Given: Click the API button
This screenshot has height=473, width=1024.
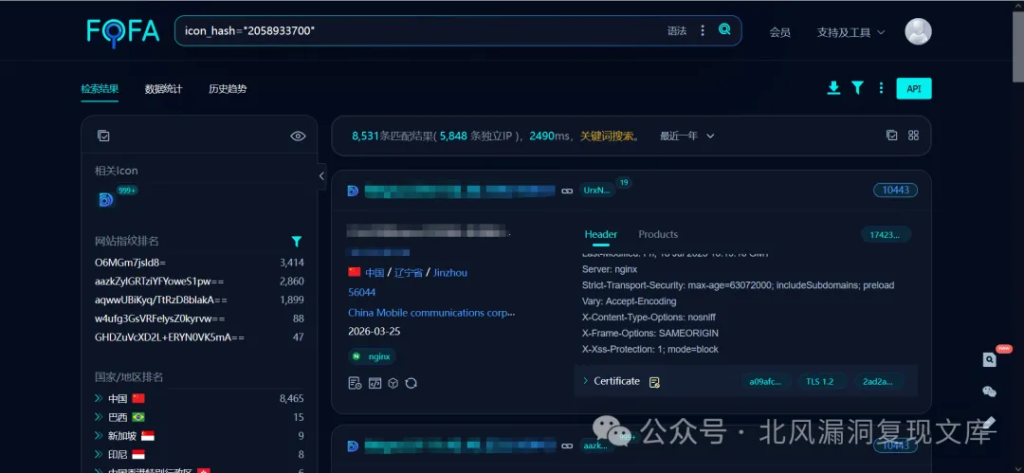Looking at the screenshot, I should point(913,89).
